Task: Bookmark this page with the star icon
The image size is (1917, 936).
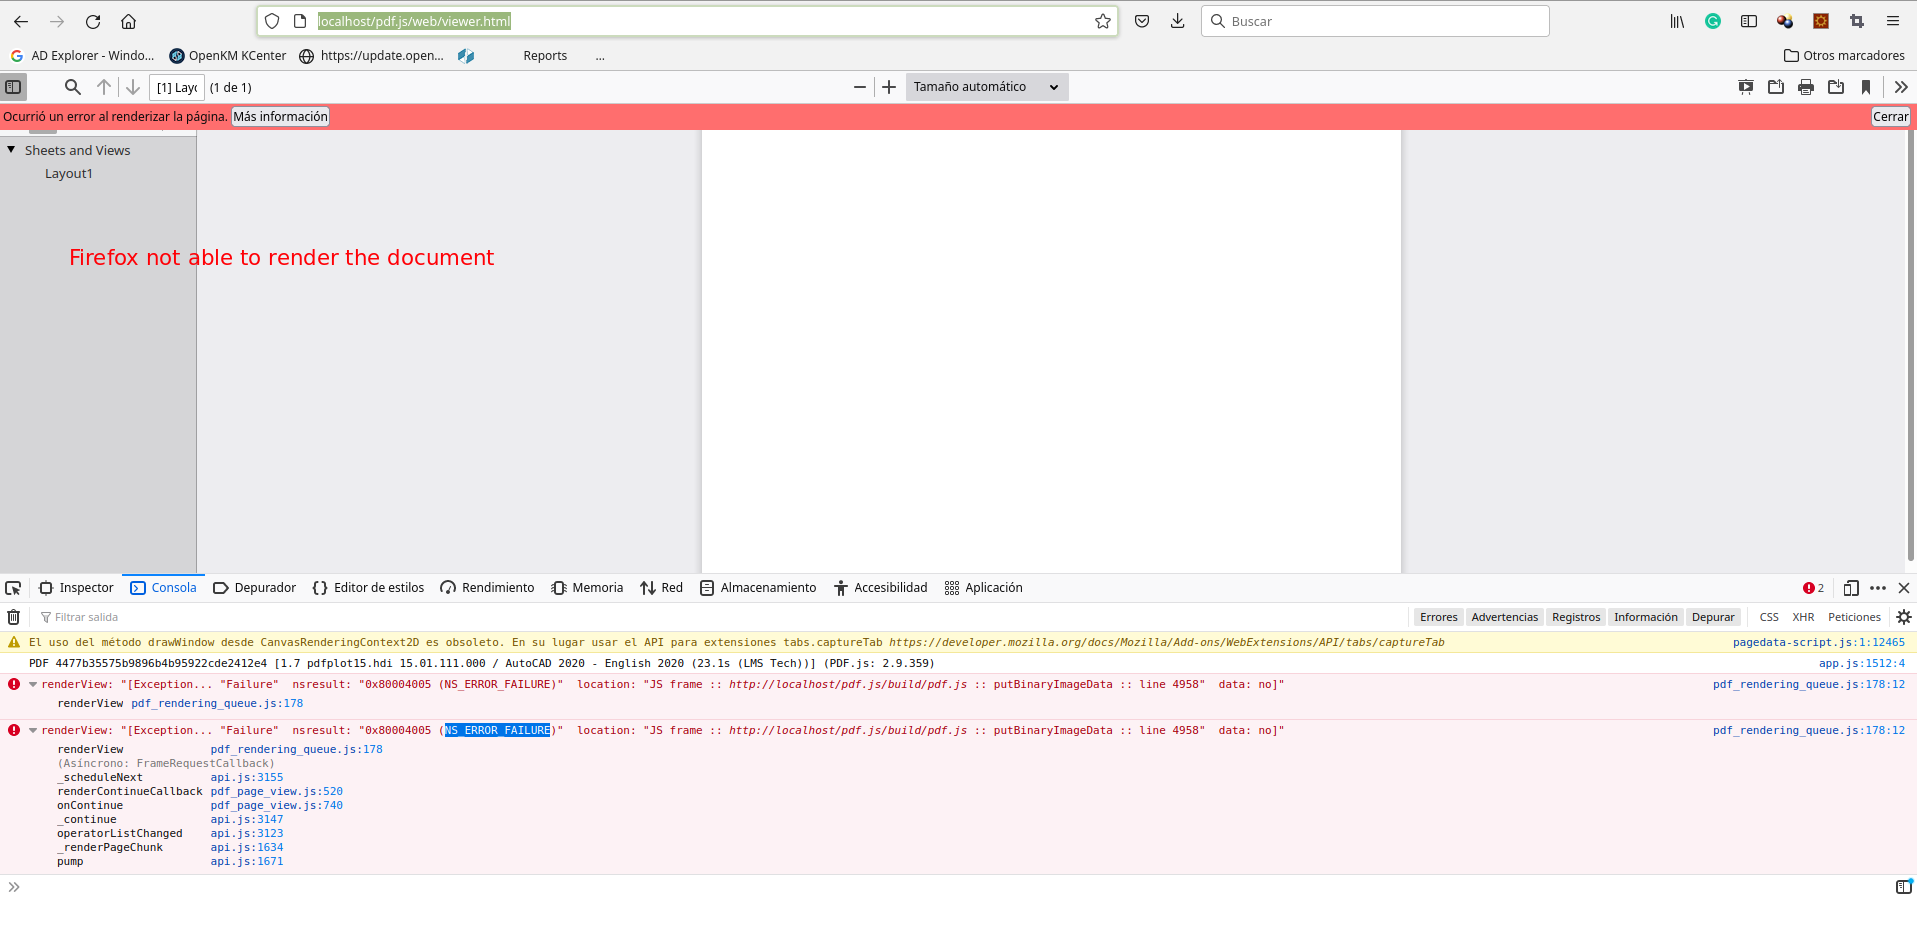Action: 1103,21
